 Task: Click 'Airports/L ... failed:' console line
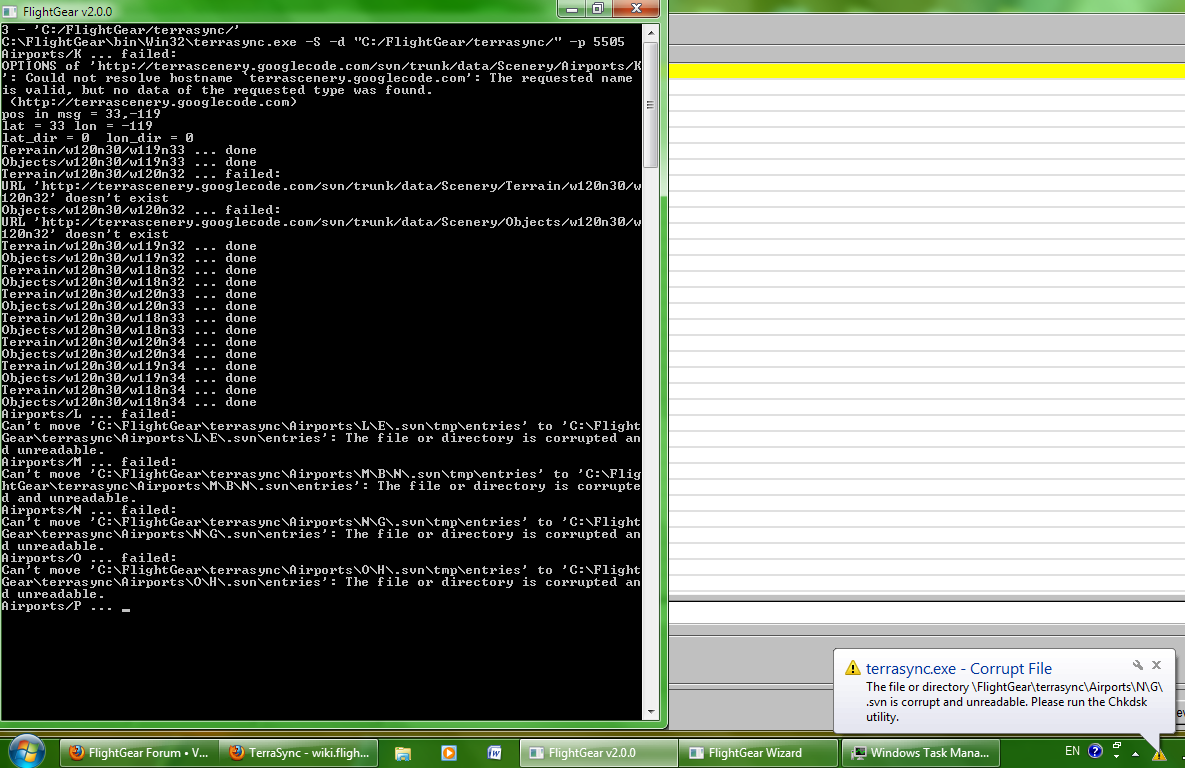coord(88,414)
